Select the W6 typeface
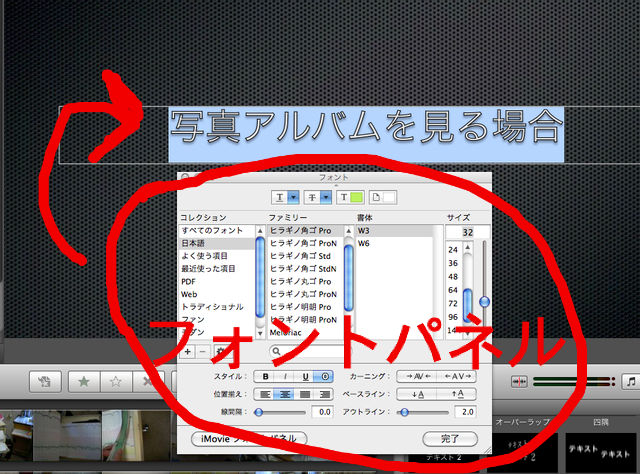Screen dimensions: 640x474 394,243
